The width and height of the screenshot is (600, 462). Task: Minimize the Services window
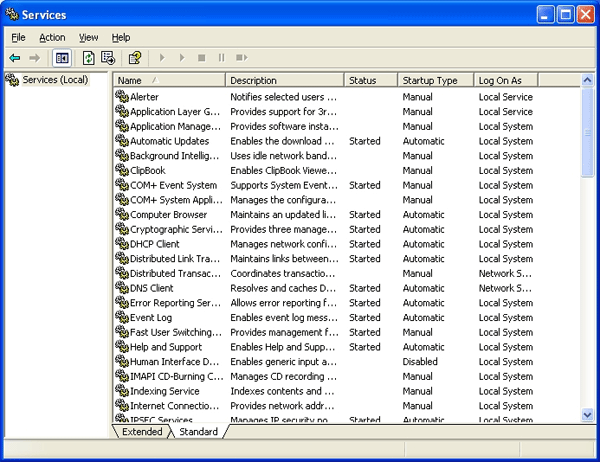pyautogui.click(x=545, y=15)
